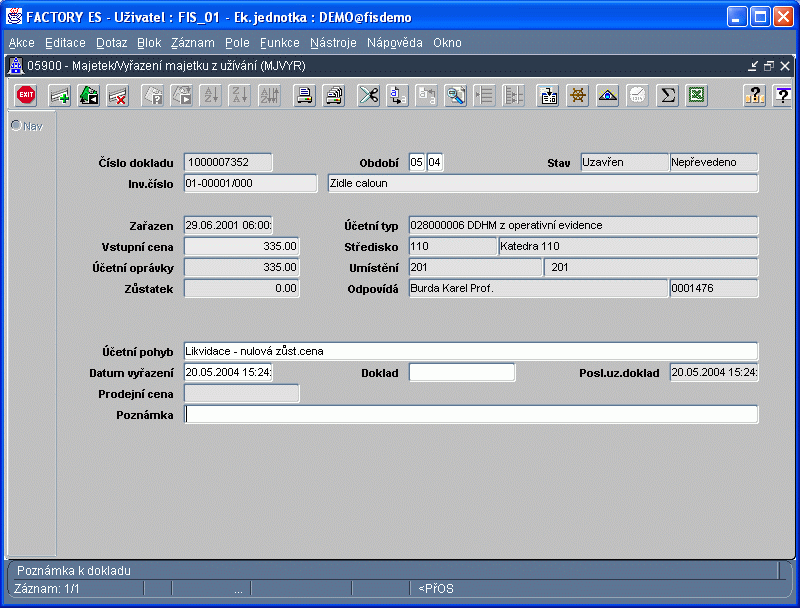Click execute query icon with play arrow

coord(182,95)
